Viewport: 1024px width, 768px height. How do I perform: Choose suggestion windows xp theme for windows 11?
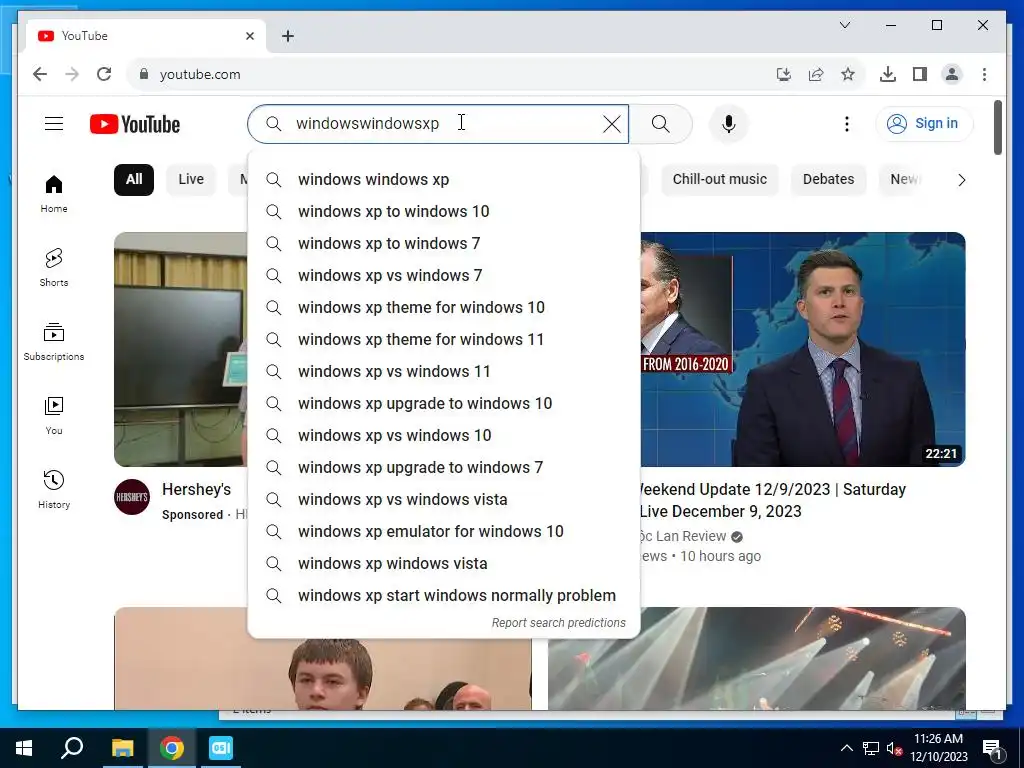[x=444, y=340]
